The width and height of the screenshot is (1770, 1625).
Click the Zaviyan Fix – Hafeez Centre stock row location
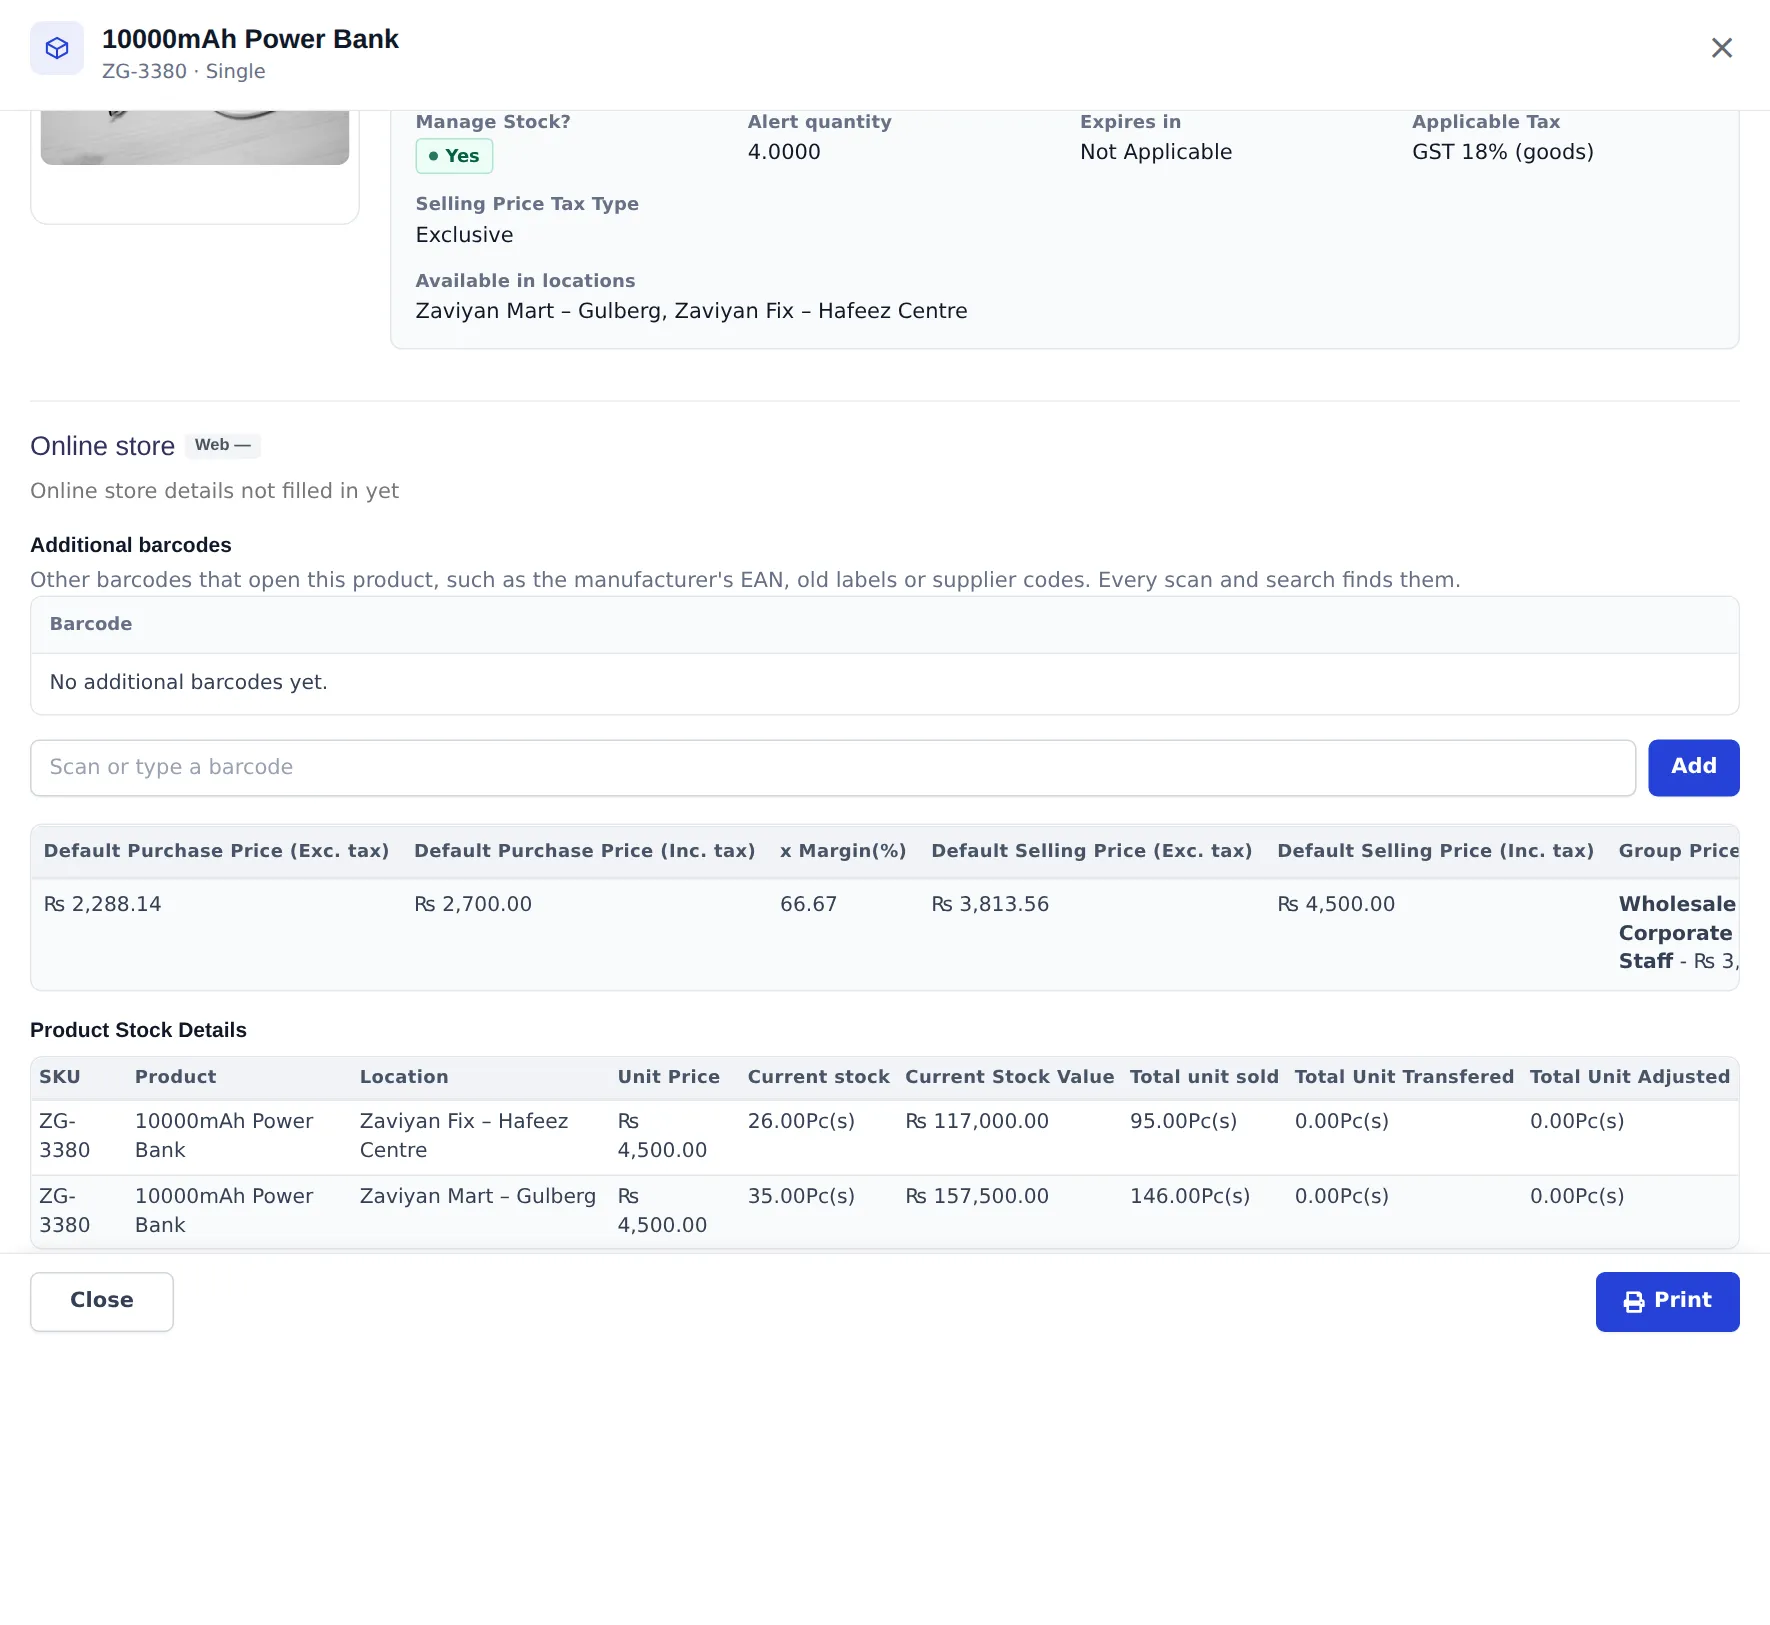coord(464,1135)
